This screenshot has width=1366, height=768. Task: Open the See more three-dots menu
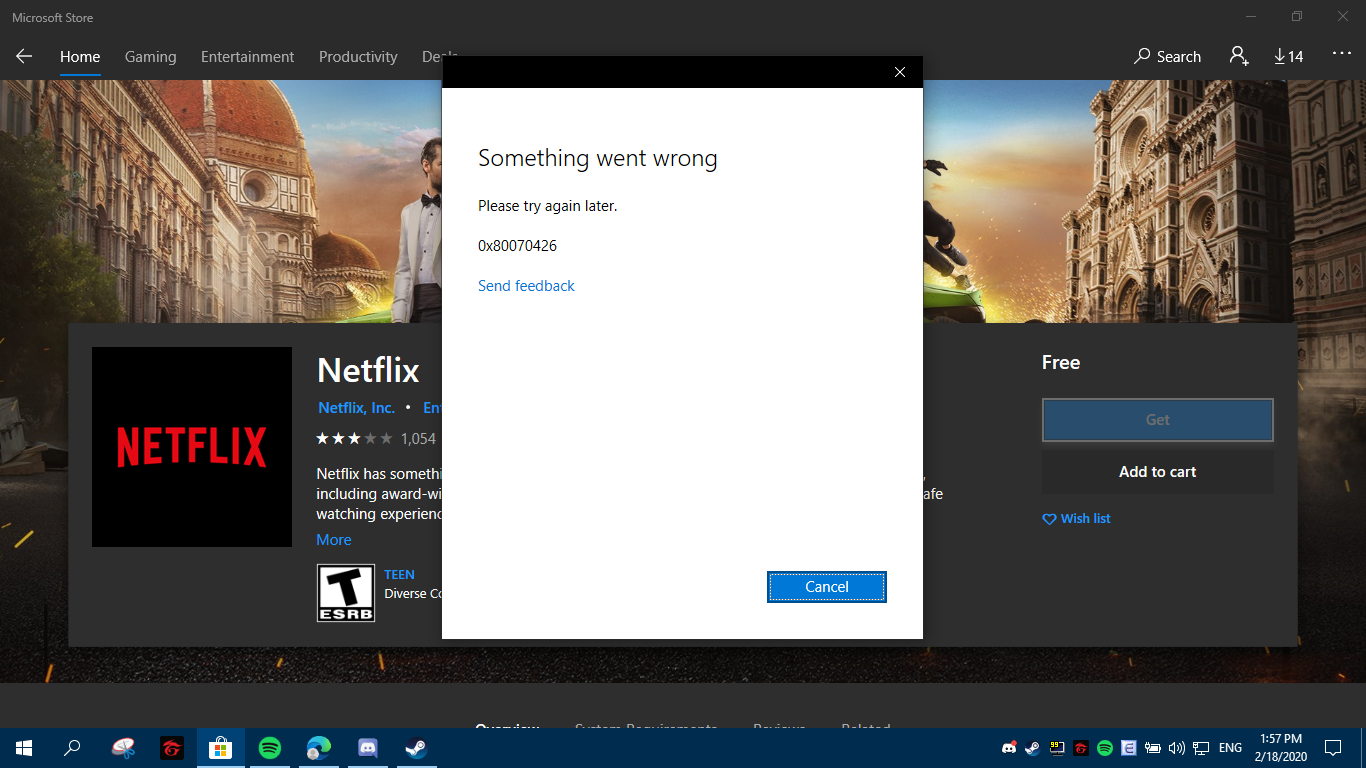(1342, 55)
